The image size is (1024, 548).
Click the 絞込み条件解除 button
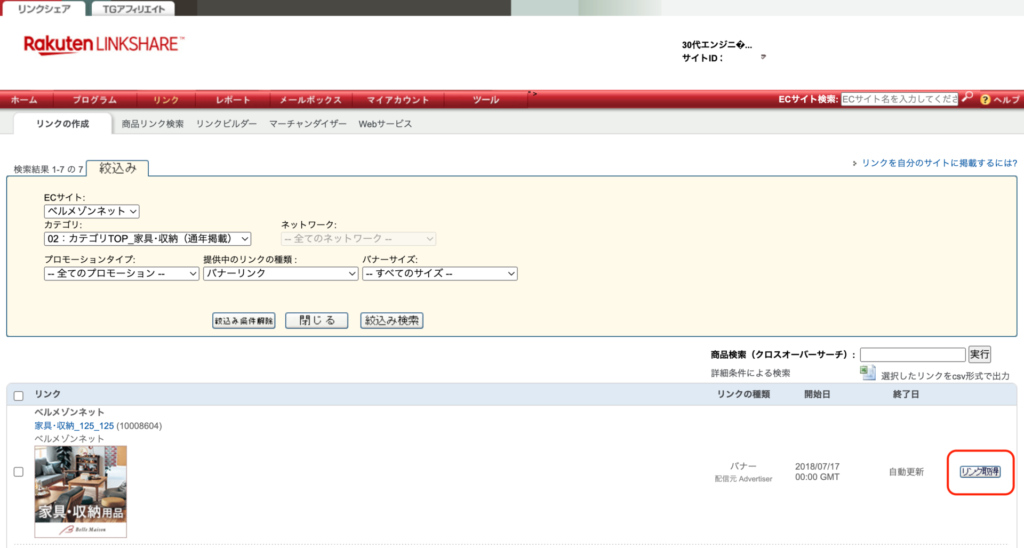pyautogui.click(x=243, y=321)
